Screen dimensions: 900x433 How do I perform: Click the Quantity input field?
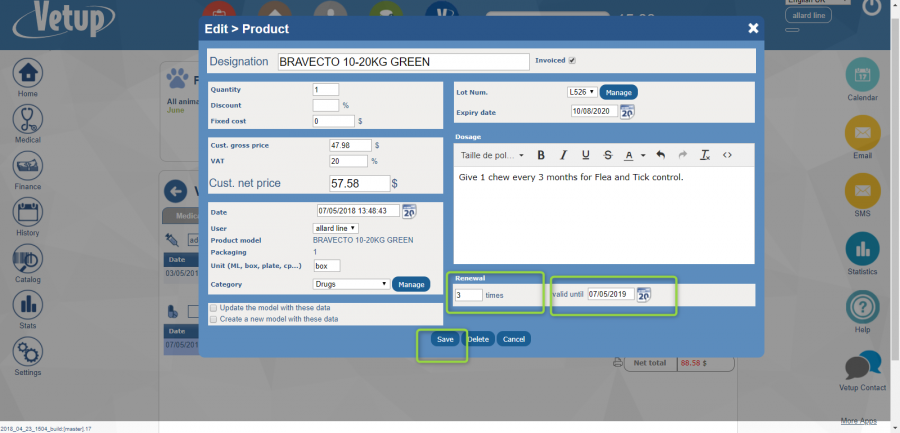point(325,90)
